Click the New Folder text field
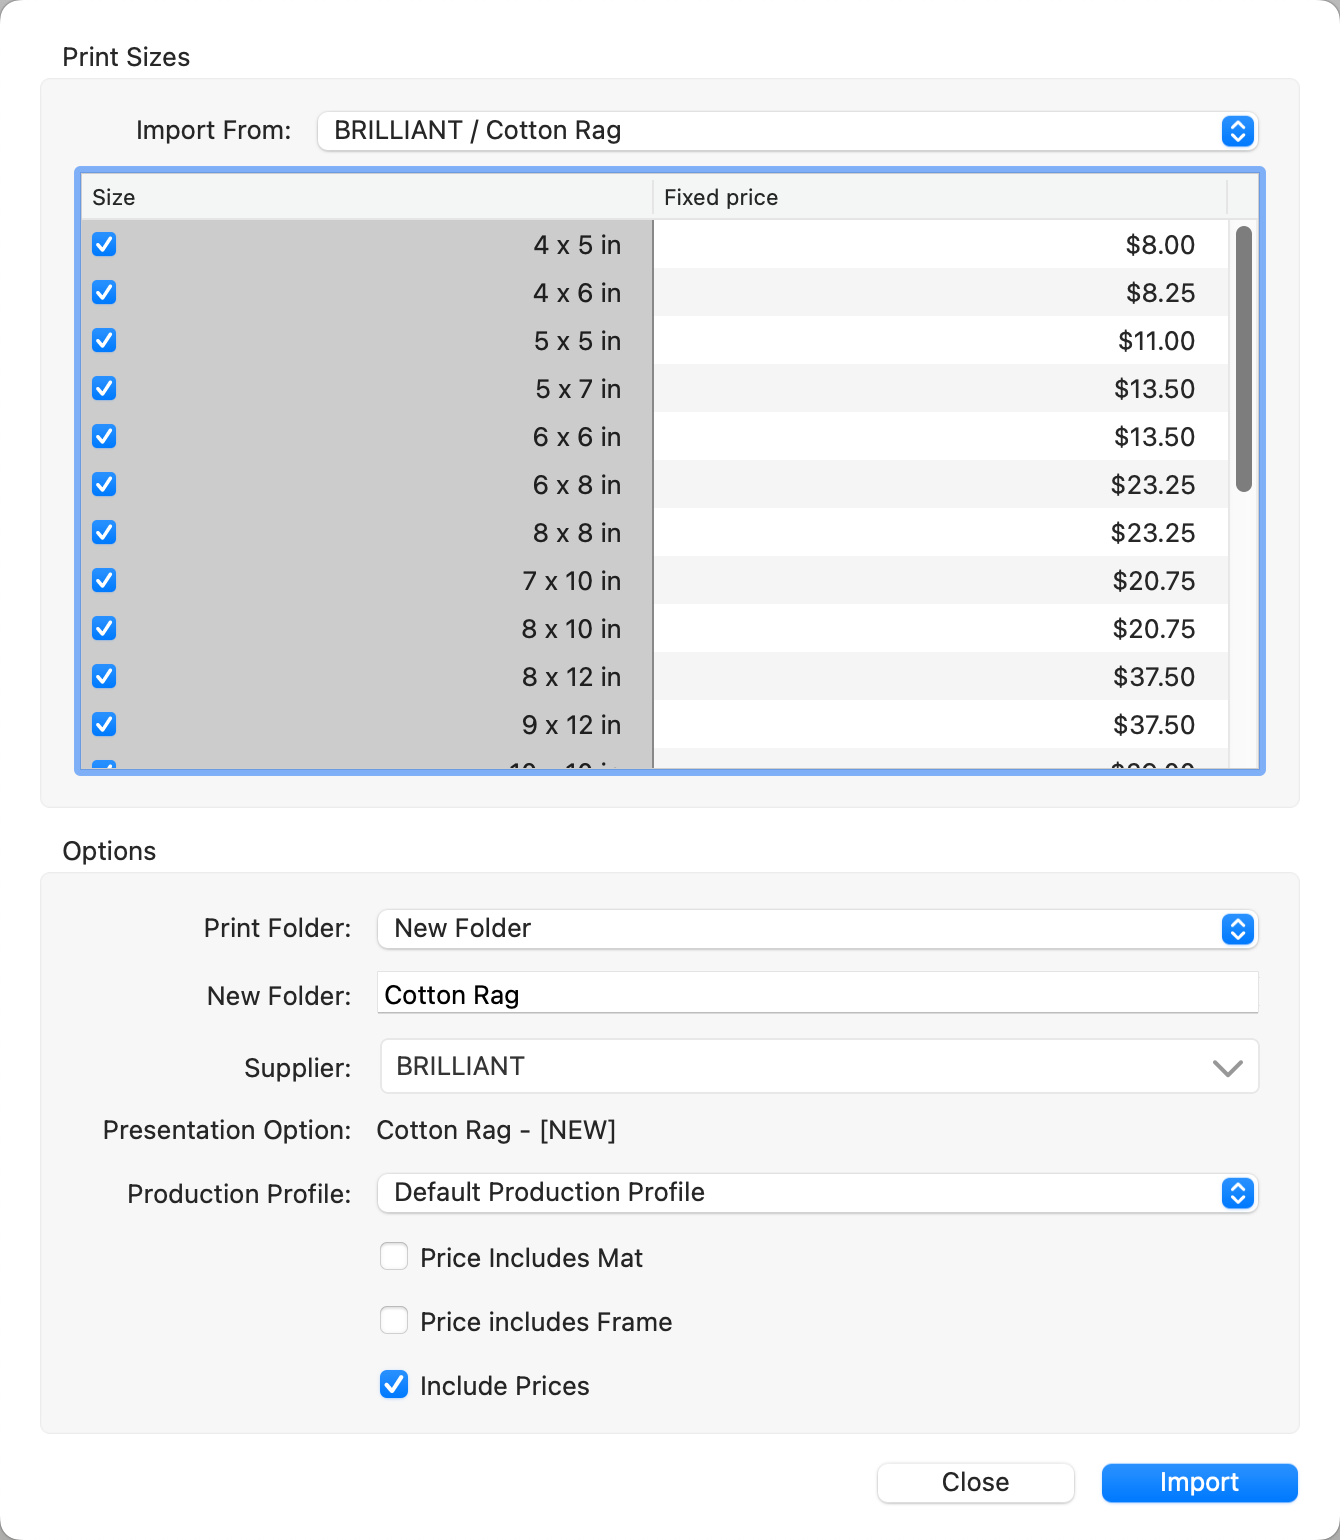 [x=816, y=995]
